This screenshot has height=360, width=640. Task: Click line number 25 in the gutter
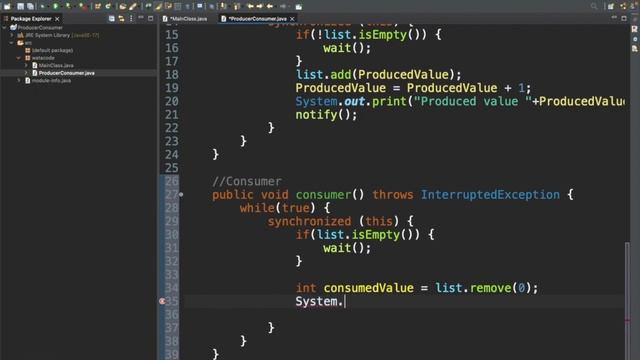(x=171, y=168)
